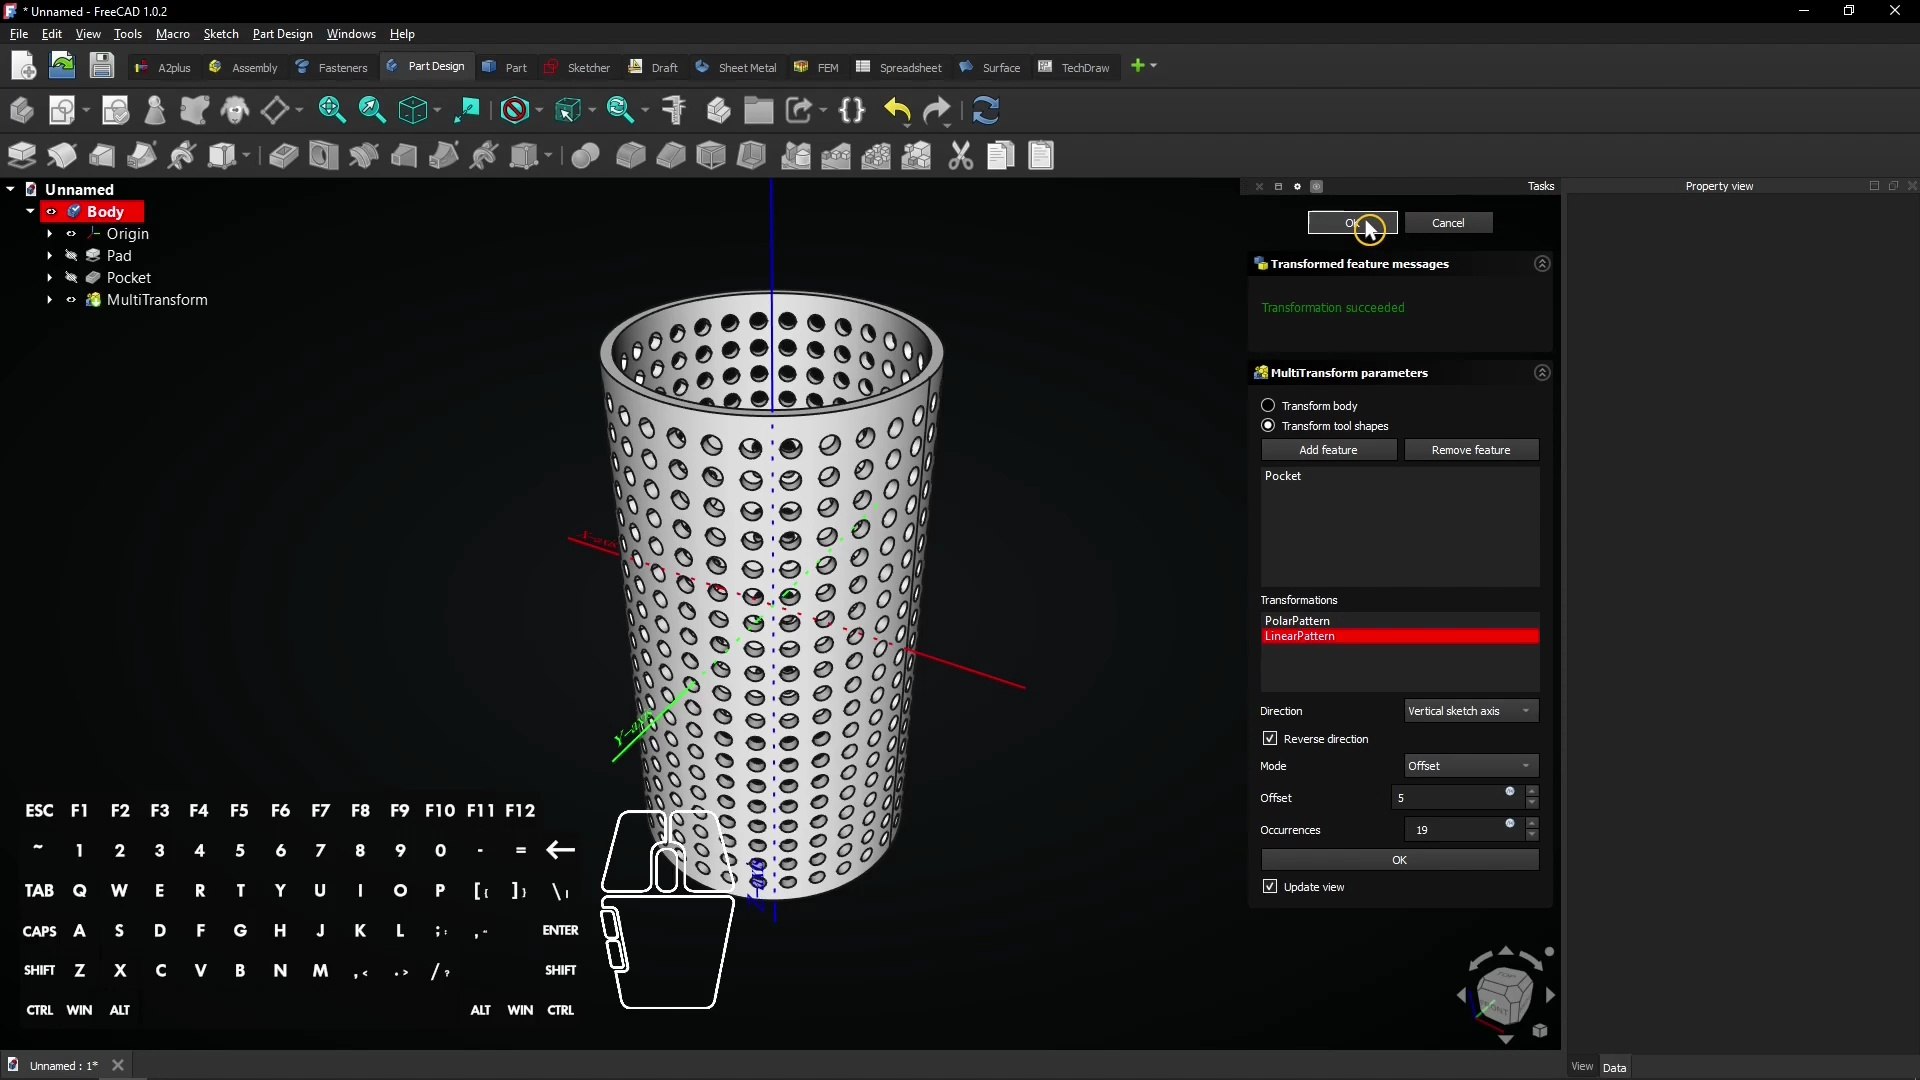Screen dimensions: 1920x1080
Task: Uncheck Reverse direction checkbox
Action: click(x=1270, y=739)
